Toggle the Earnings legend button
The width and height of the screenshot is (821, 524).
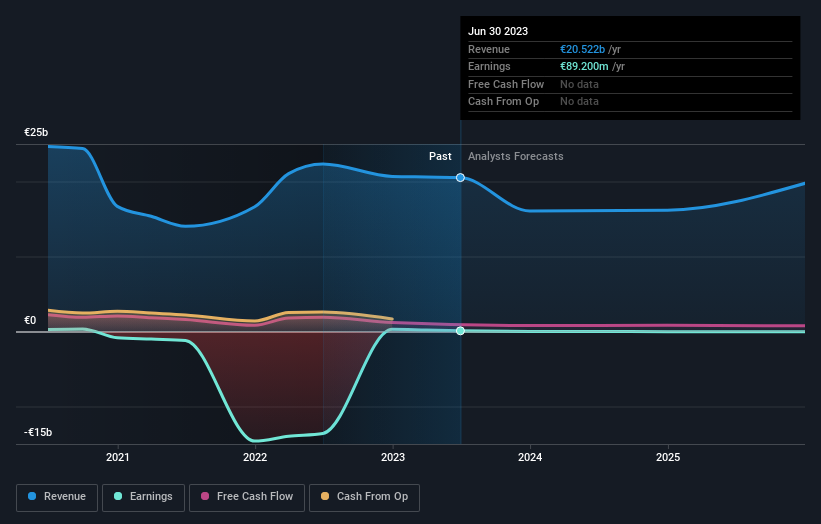[x=143, y=497]
